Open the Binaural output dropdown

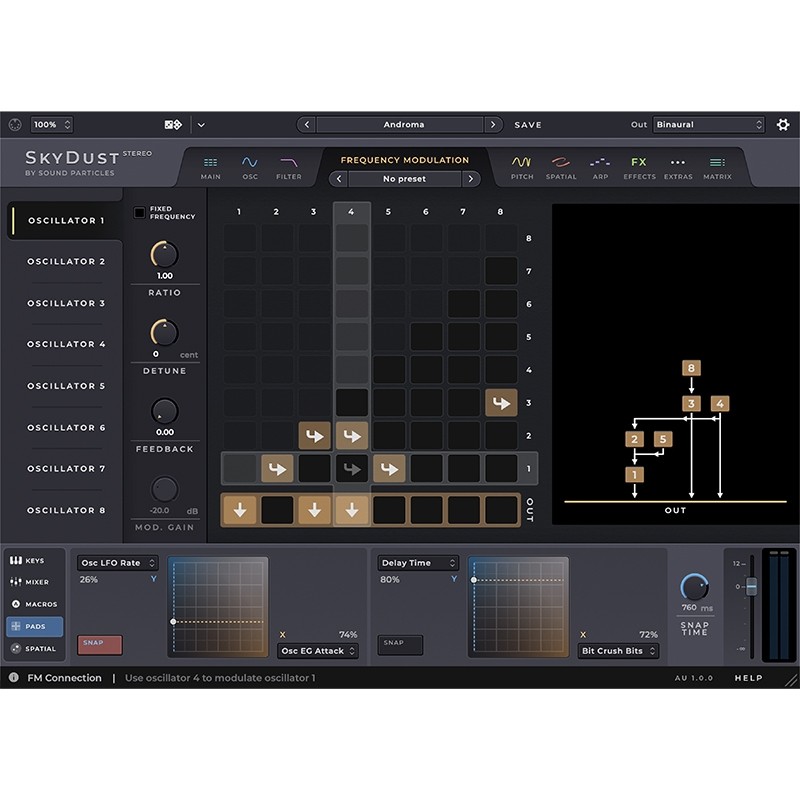click(x=709, y=124)
